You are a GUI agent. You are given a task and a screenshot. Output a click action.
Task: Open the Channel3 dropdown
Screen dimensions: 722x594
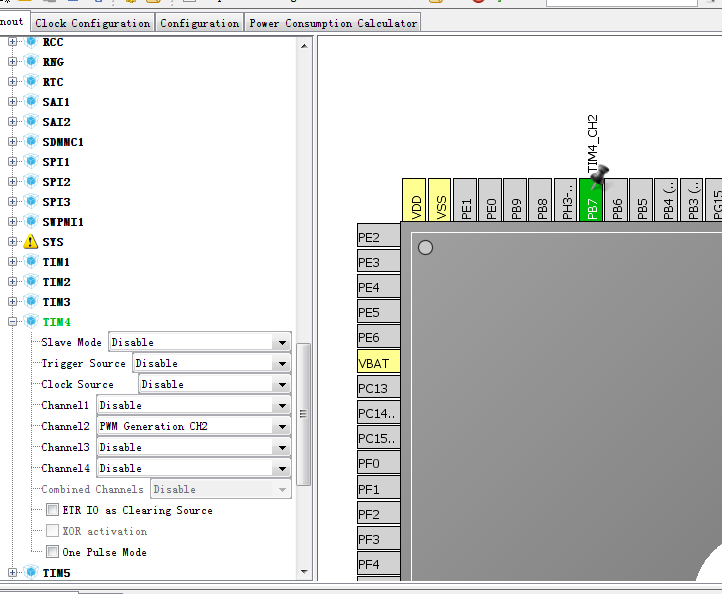tap(194, 447)
